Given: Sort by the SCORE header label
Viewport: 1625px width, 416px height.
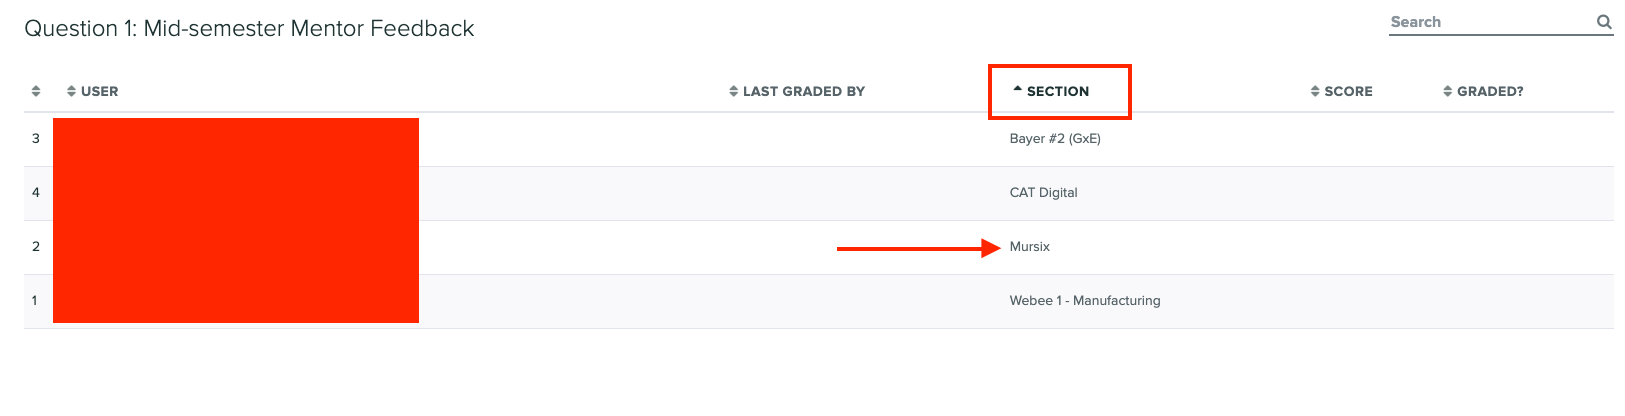Looking at the screenshot, I should pos(1348,91).
